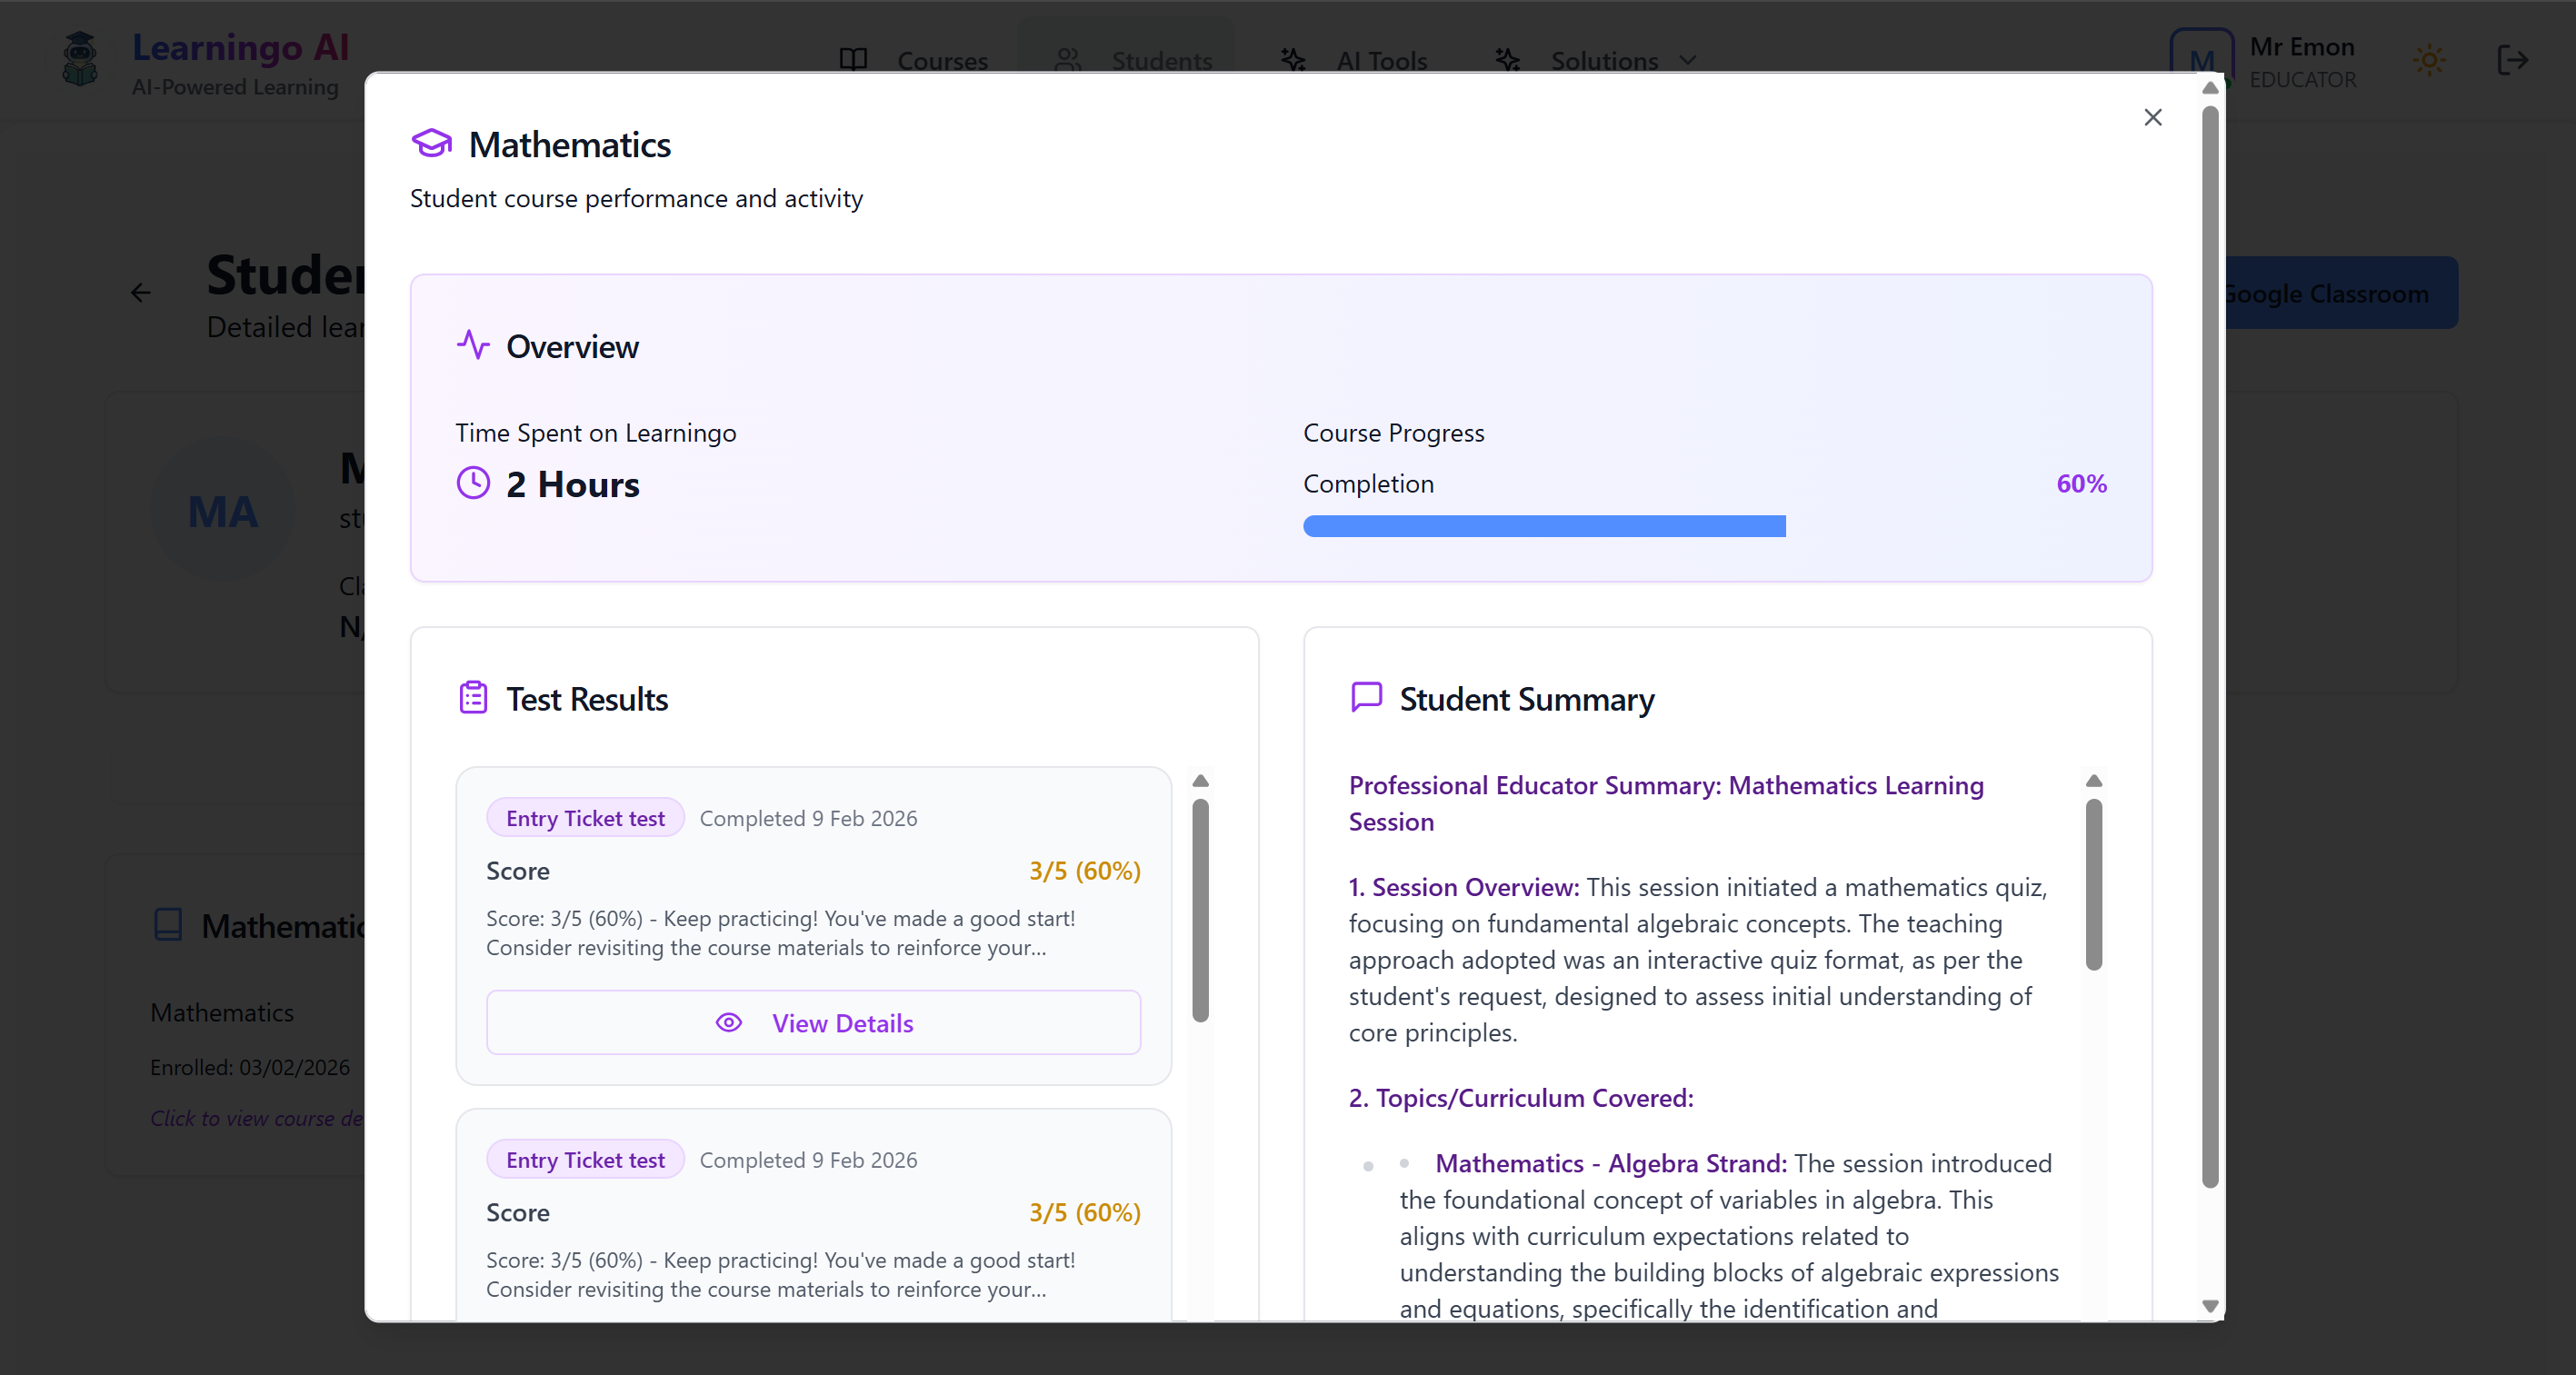
Task: Click Test Results scroll up arrow
Action: tap(1201, 781)
